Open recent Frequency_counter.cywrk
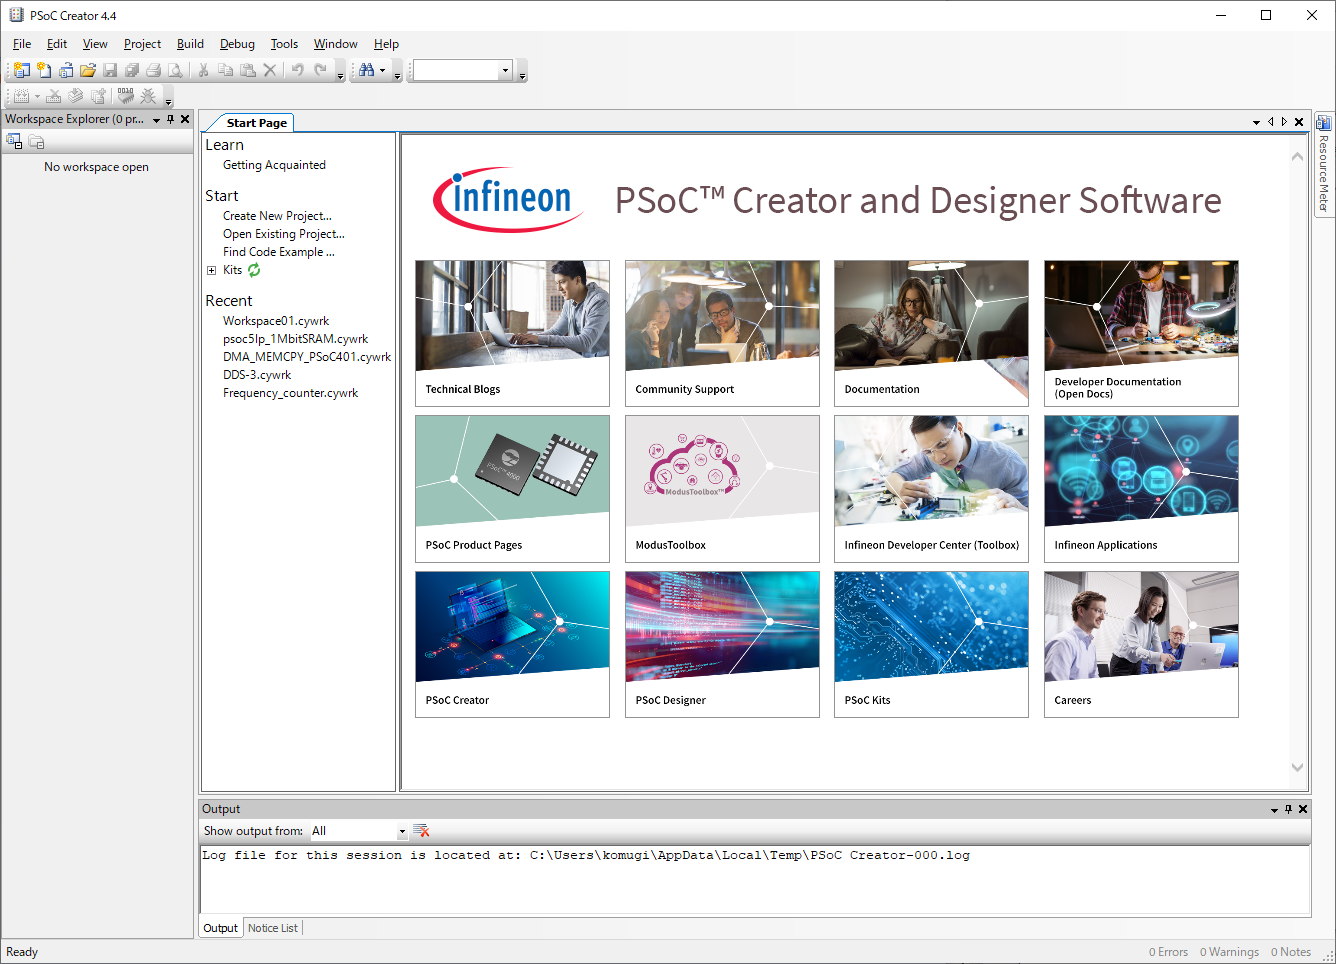 (x=290, y=393)
